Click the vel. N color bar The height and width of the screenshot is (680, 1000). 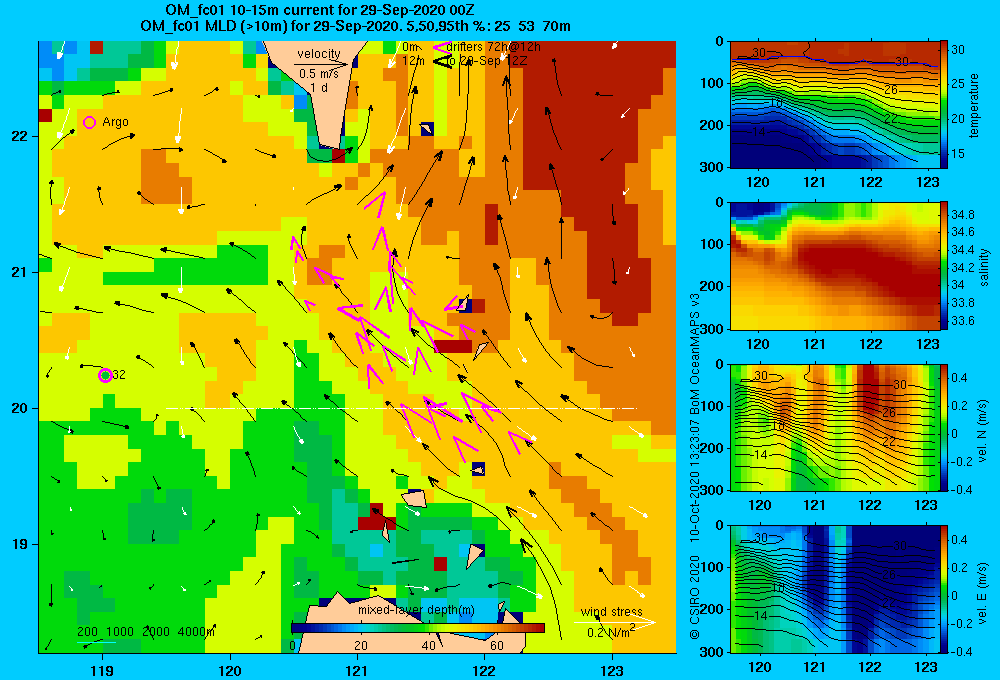(944, 427)
